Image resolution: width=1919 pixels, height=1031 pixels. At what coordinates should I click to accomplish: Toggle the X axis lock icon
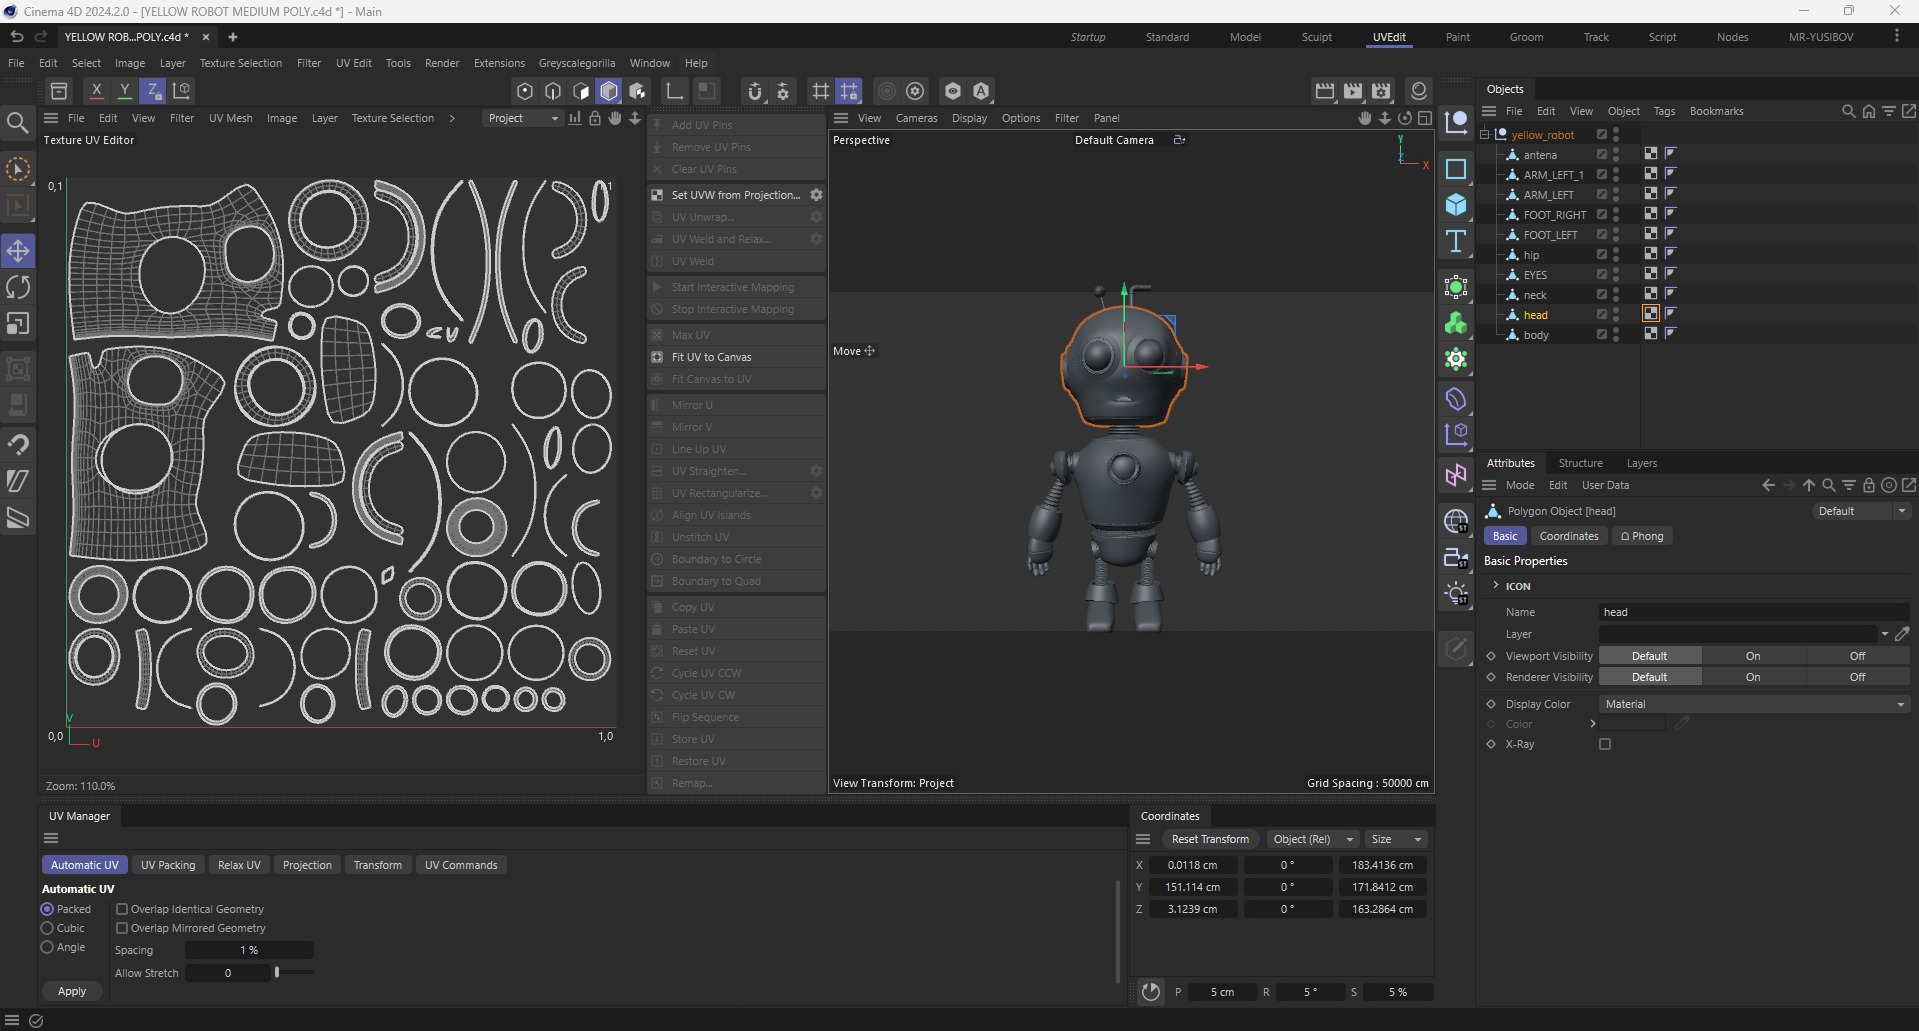(97, 91)
